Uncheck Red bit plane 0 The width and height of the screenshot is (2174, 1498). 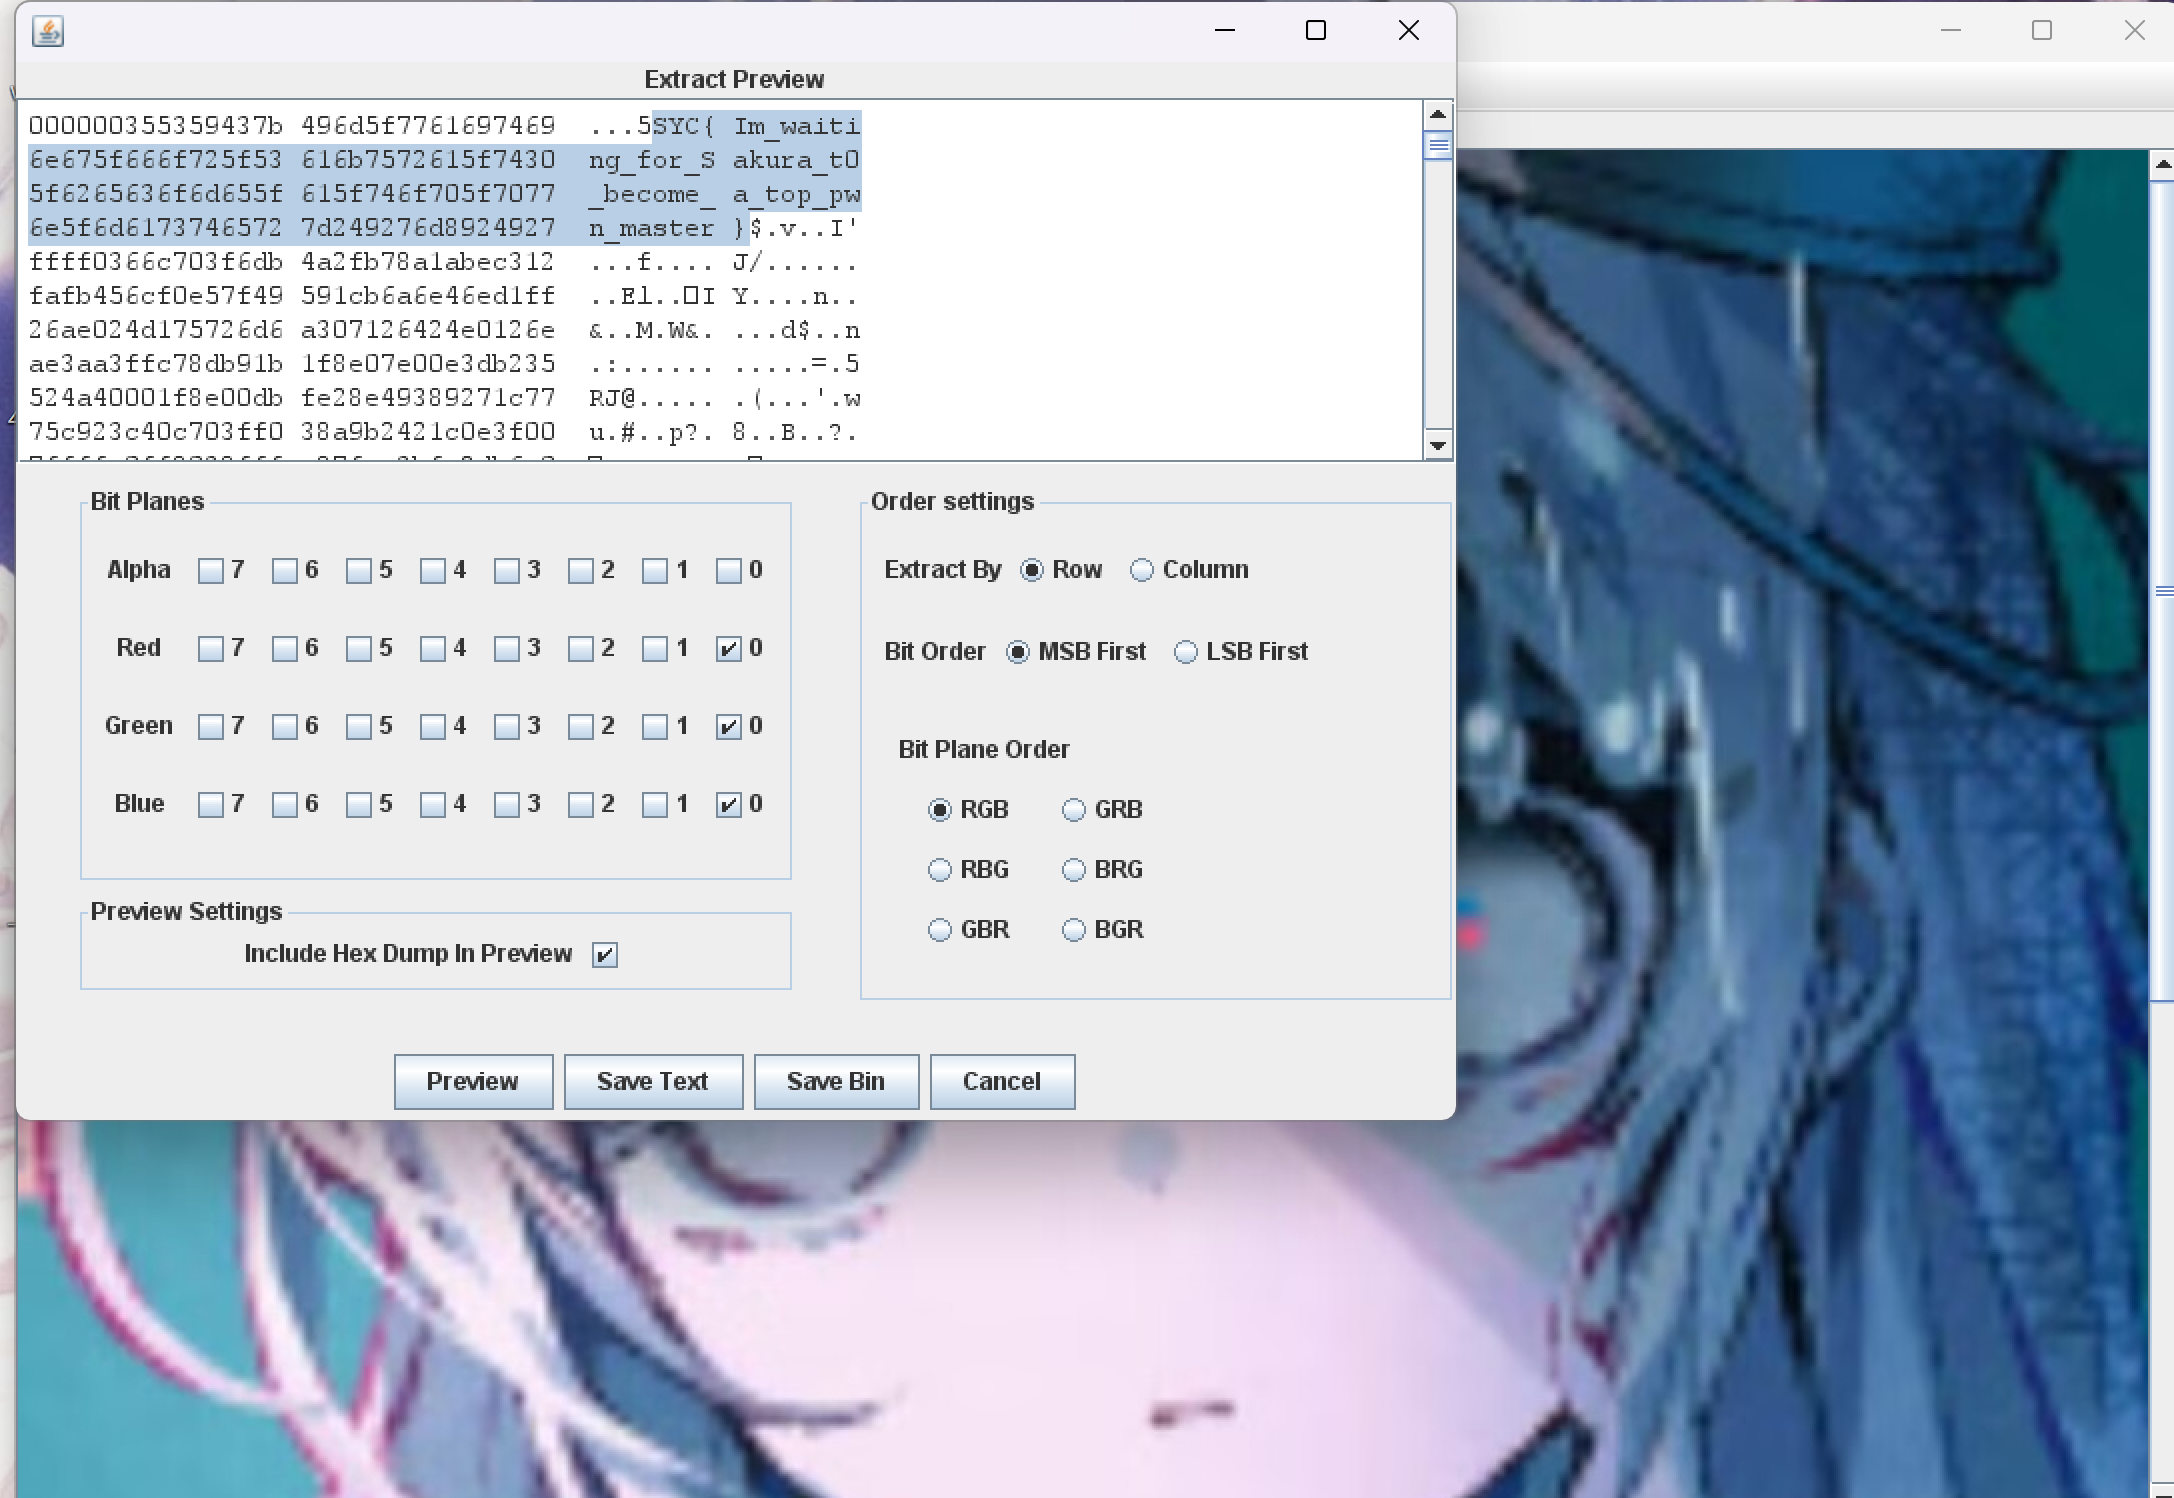[728, 649]
